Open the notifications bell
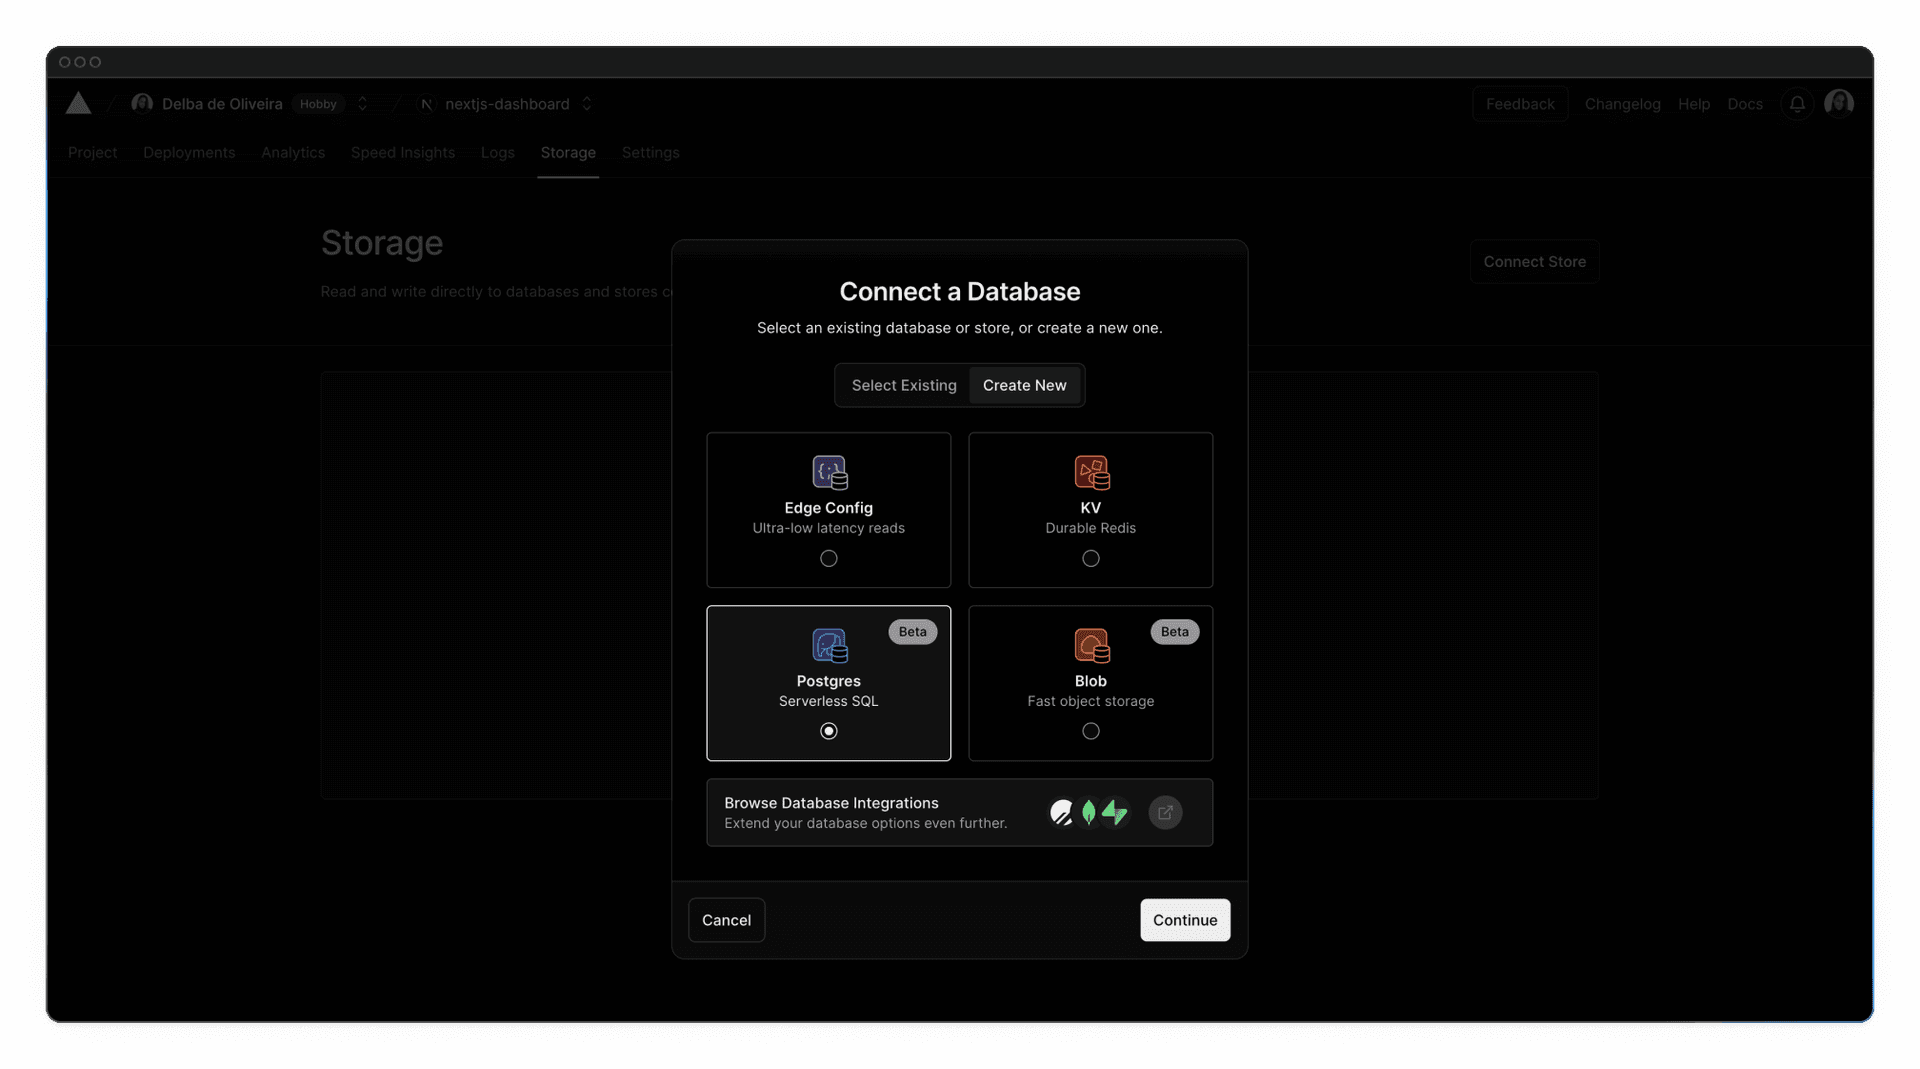This screenshot has width=1920, height=1069. 1797,104
